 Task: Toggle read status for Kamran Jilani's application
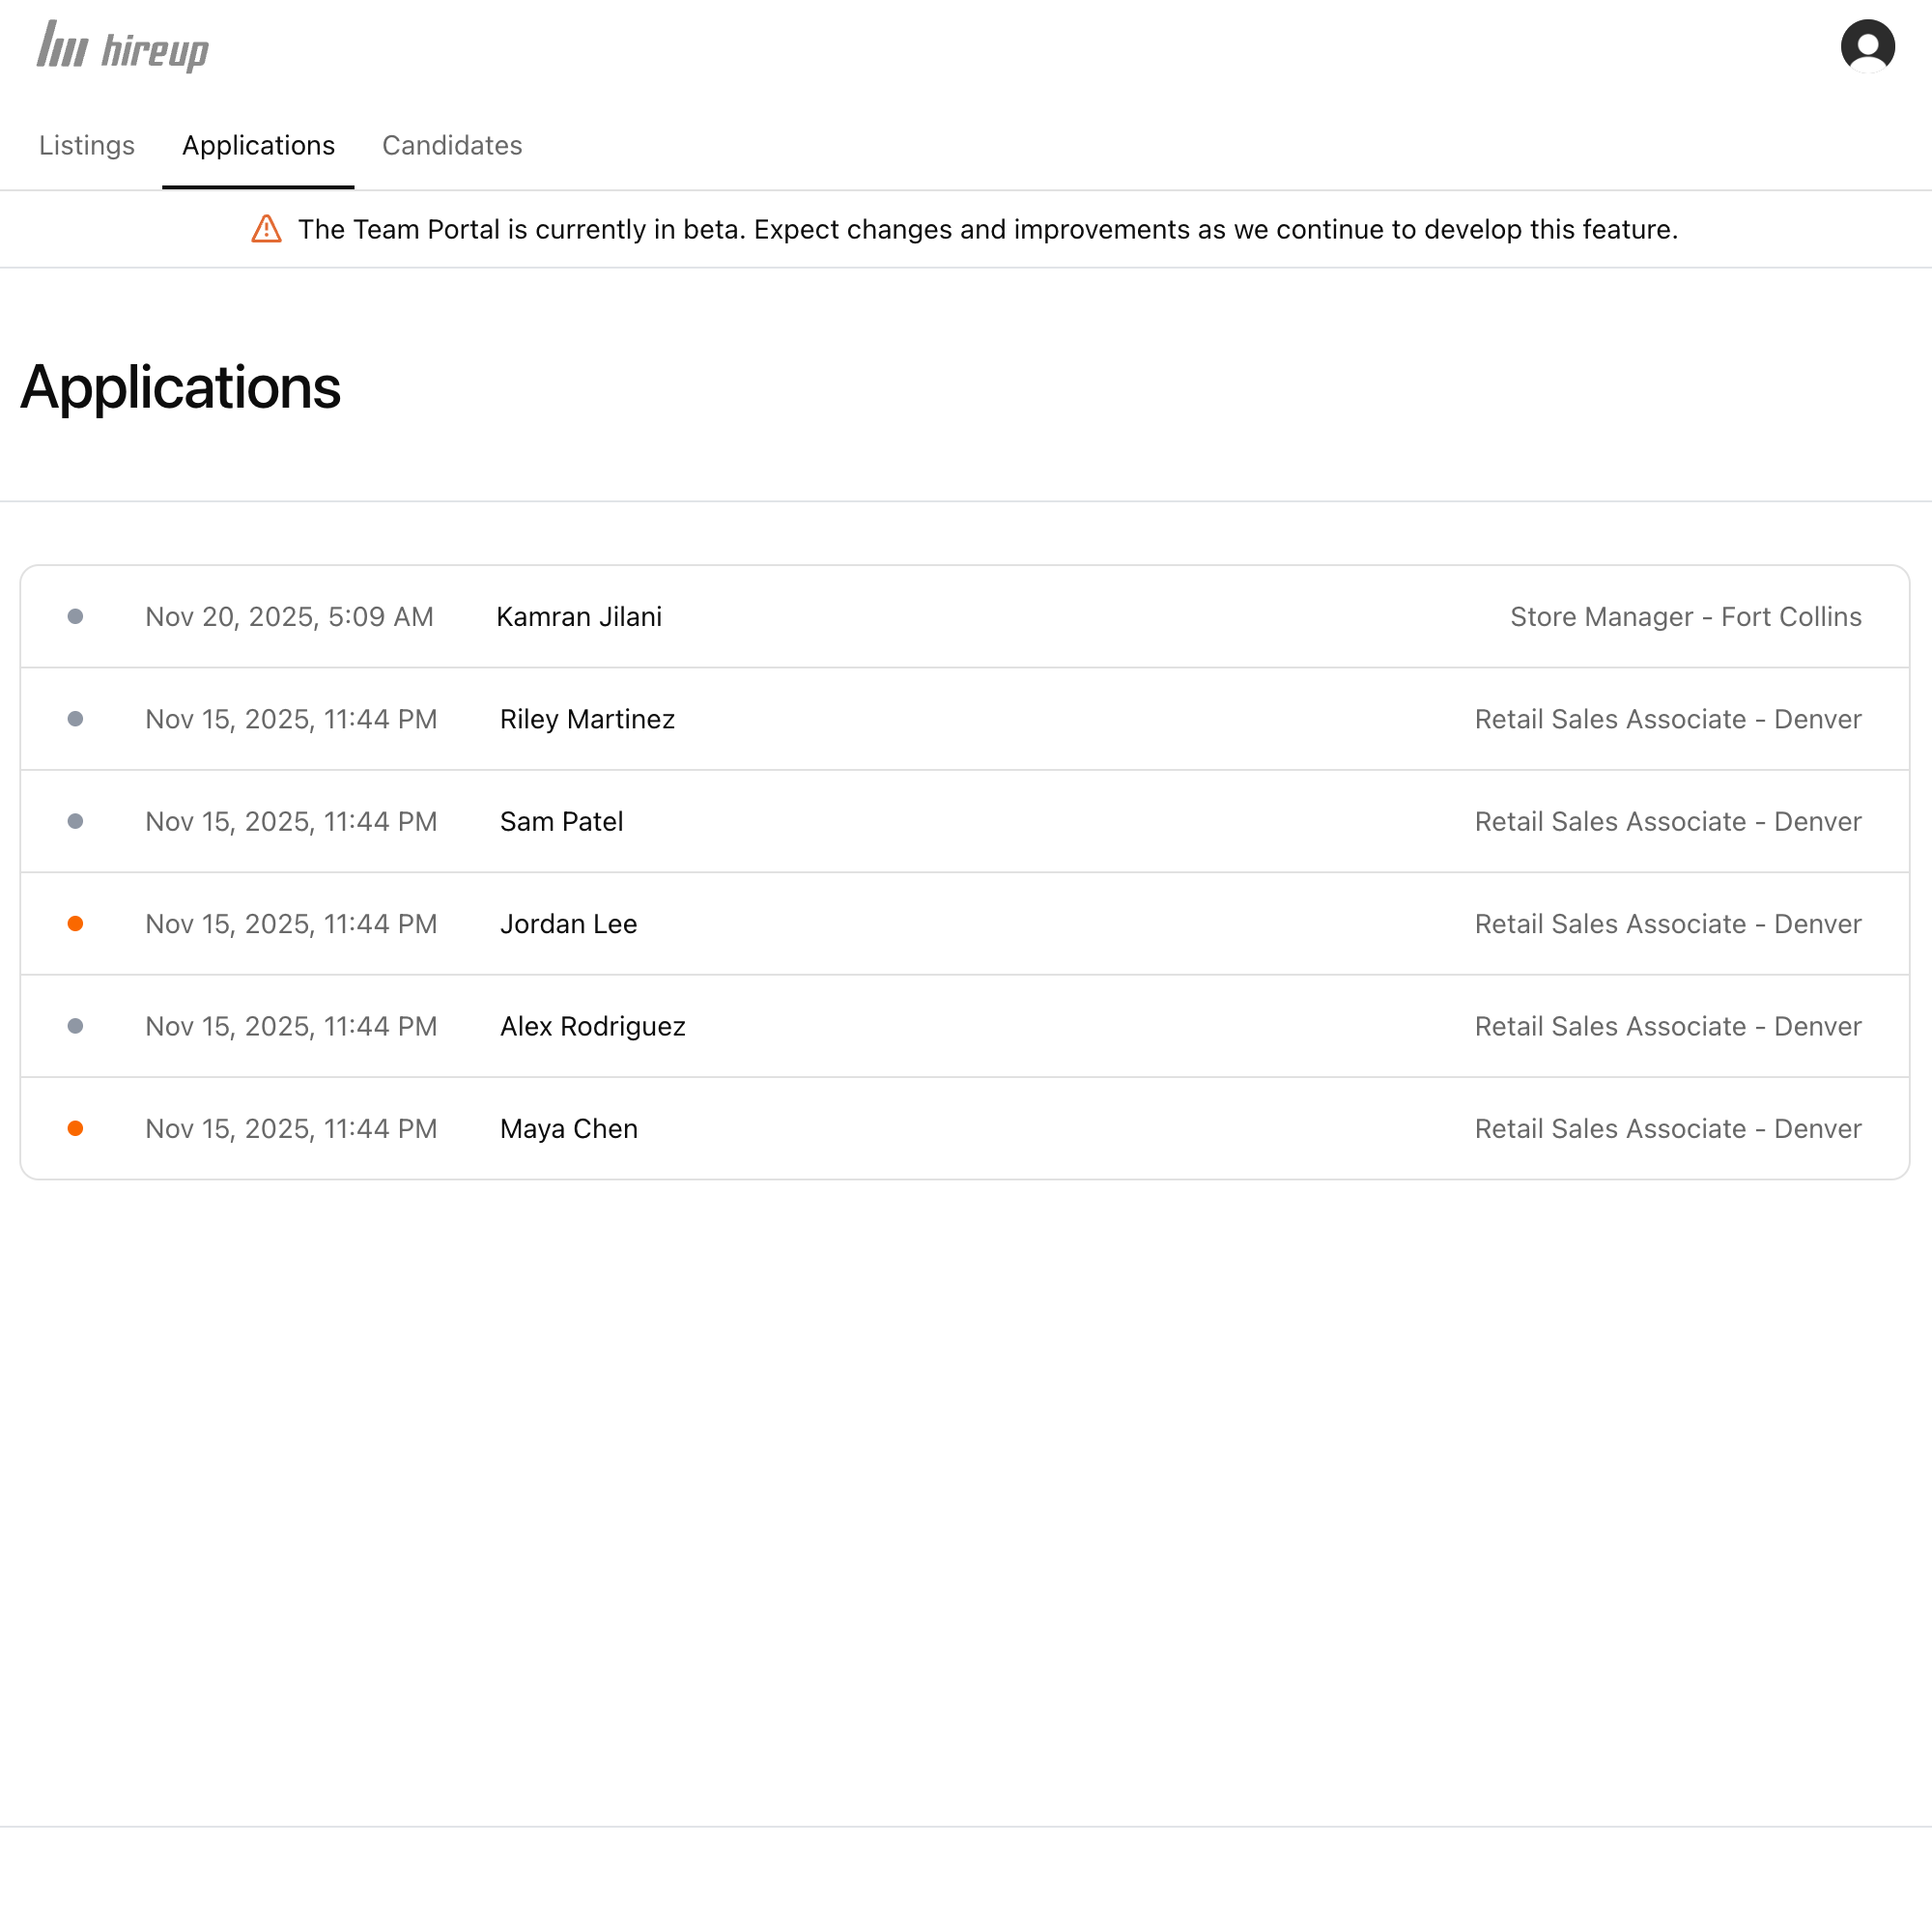tap(76, 616)
